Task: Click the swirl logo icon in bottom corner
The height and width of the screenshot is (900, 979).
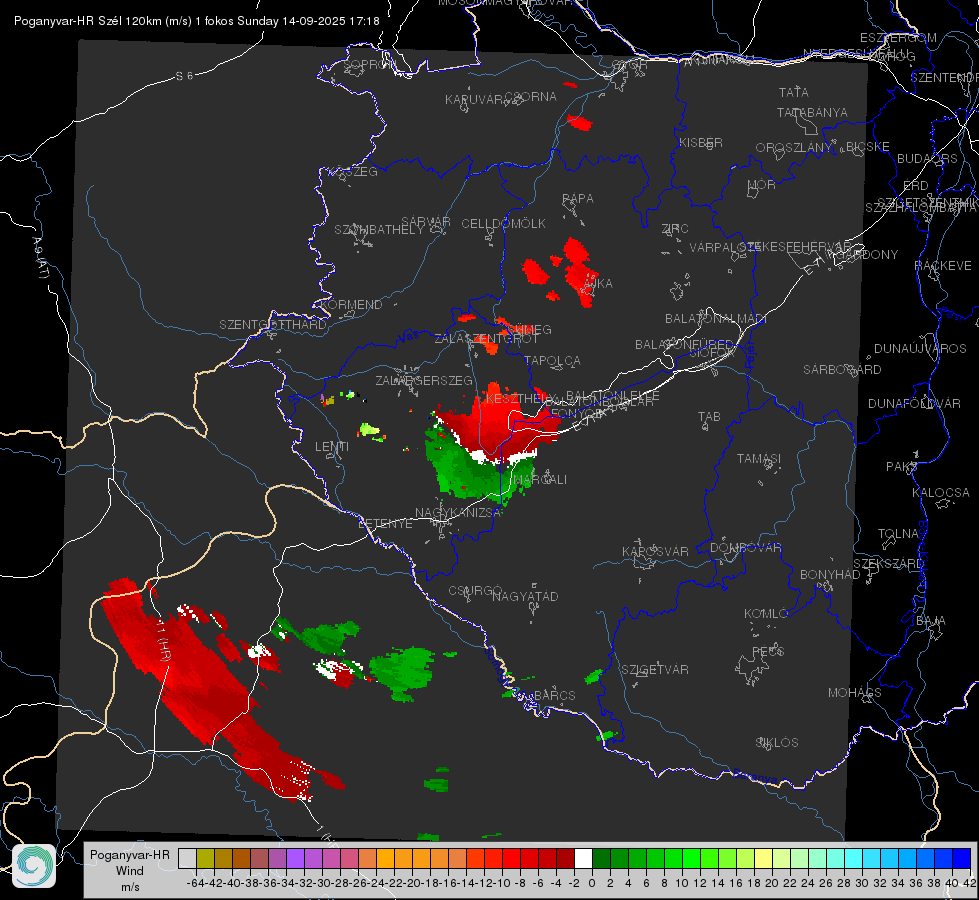Action: [34, 866]
